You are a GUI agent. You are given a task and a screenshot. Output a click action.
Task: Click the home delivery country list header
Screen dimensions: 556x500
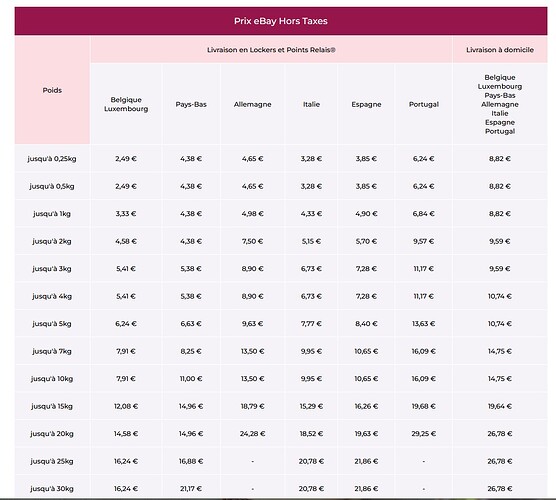[x=500, y=104]
